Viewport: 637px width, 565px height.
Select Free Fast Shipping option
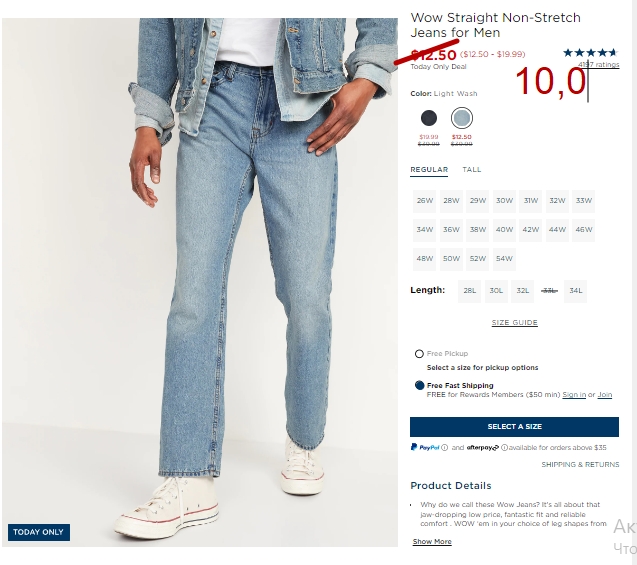[x=420, y=385]
